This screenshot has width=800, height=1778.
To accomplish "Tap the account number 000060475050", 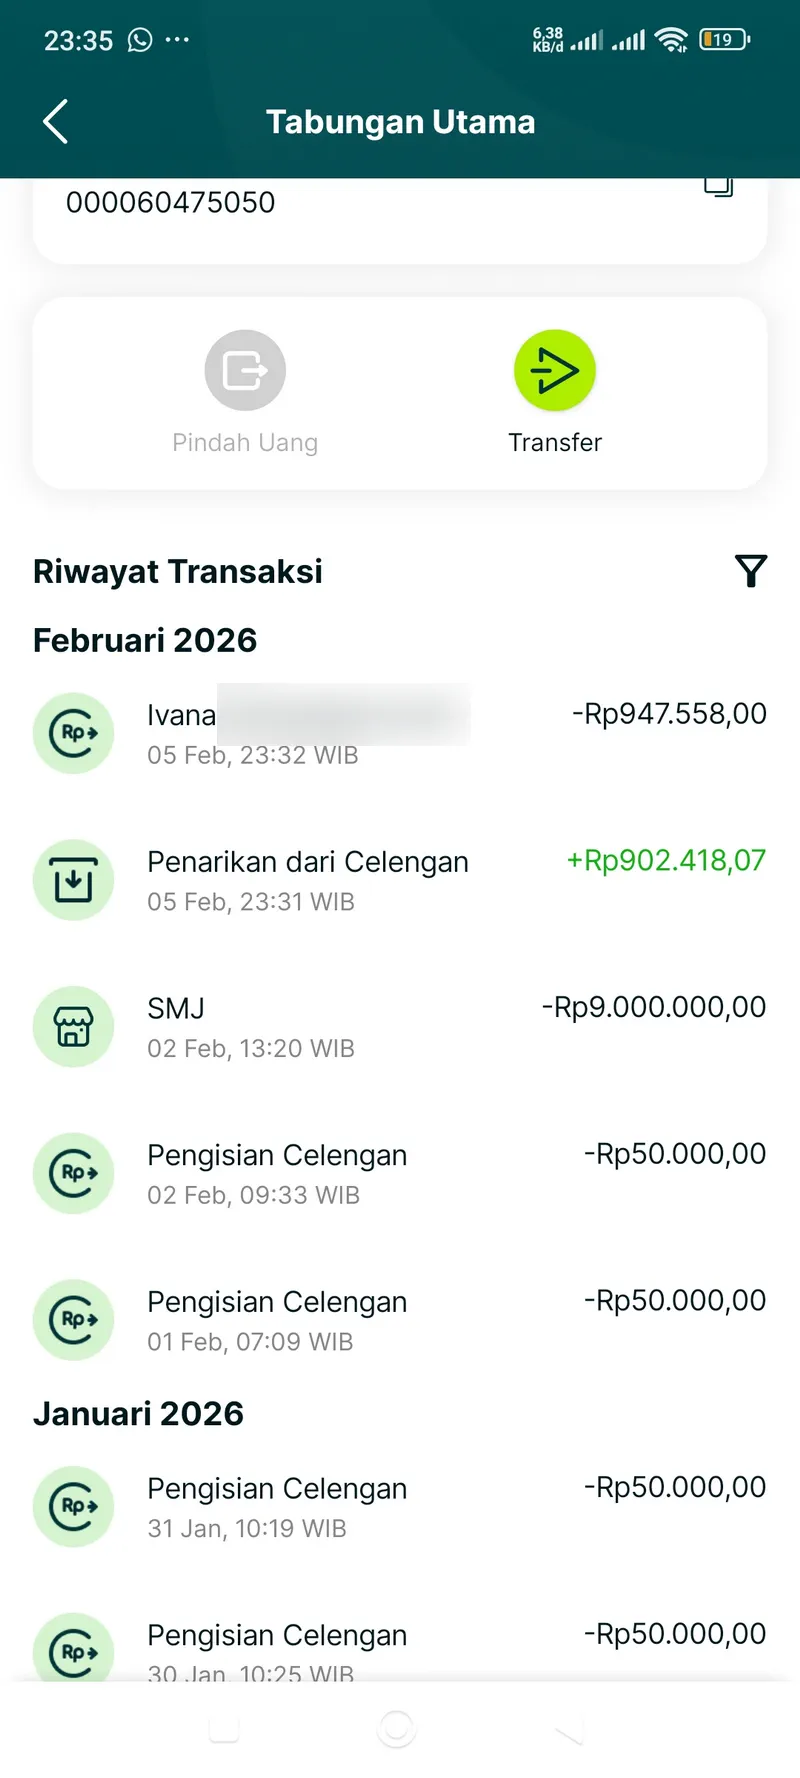I will coord(171,203).
